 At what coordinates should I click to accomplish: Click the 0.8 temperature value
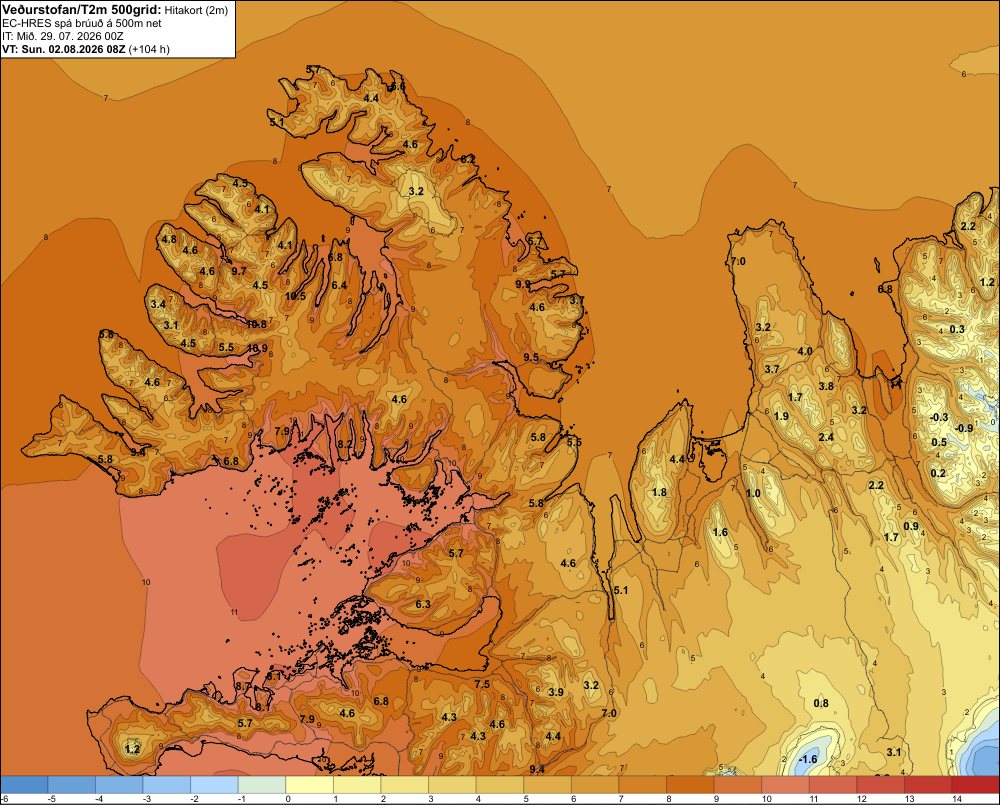click(821, 703)
